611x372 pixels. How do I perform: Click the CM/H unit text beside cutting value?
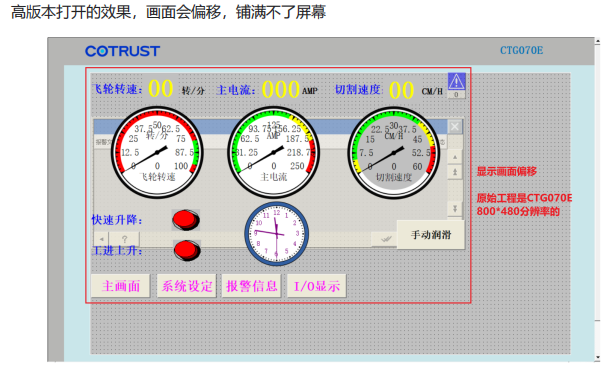(x=432, y=91)
